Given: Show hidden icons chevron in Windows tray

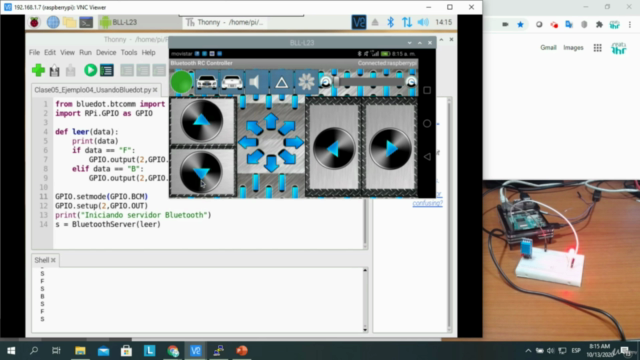Looking at the screenshot, I should tap(528, 351).
